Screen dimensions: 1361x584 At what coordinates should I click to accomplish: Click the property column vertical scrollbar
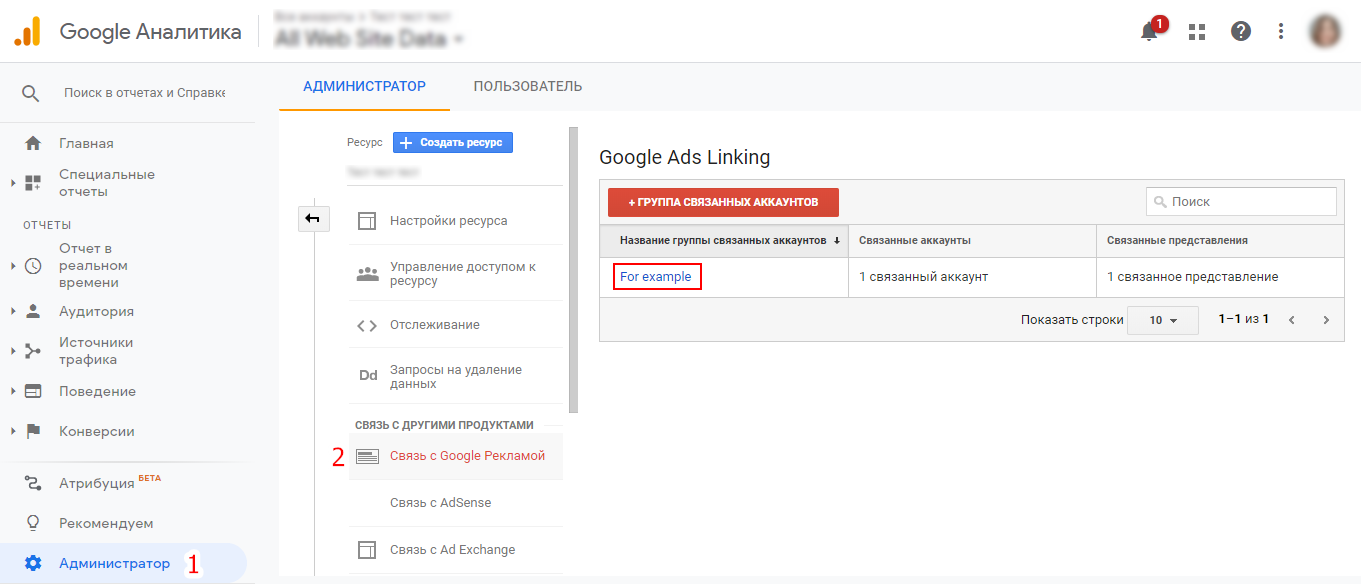pyautogui.click(x=573, y=270)
